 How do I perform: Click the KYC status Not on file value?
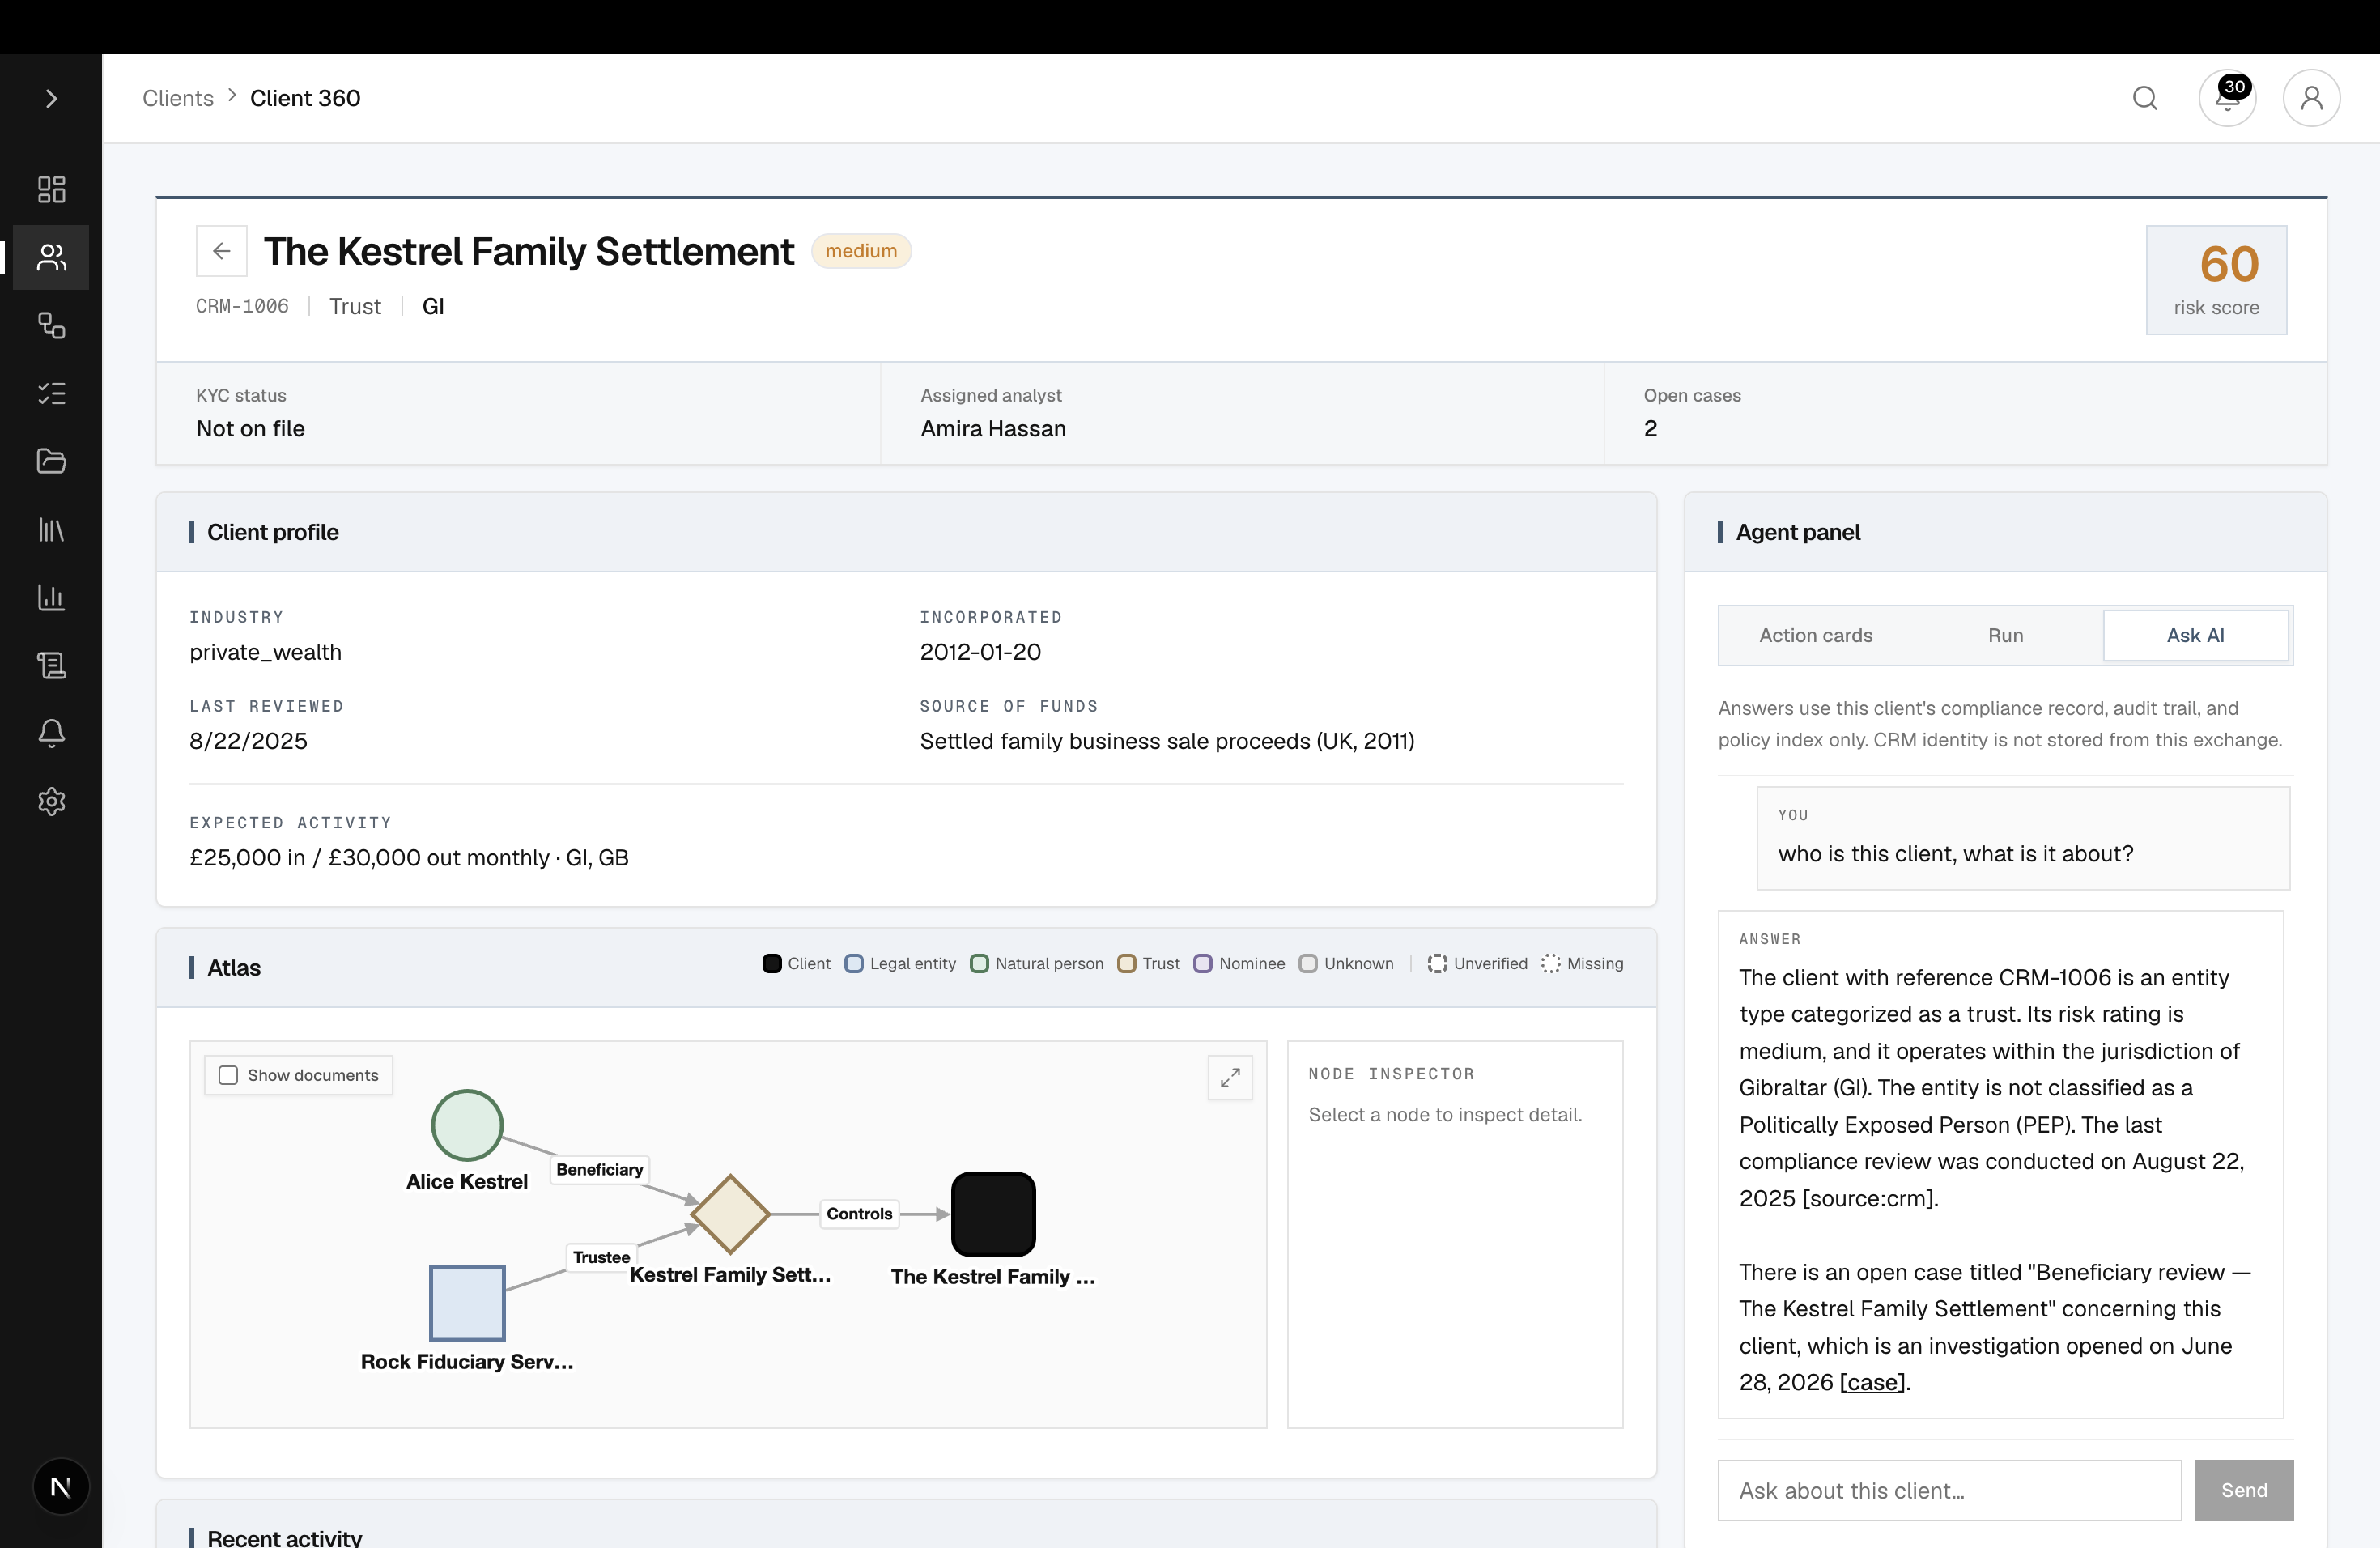point(250,428)
